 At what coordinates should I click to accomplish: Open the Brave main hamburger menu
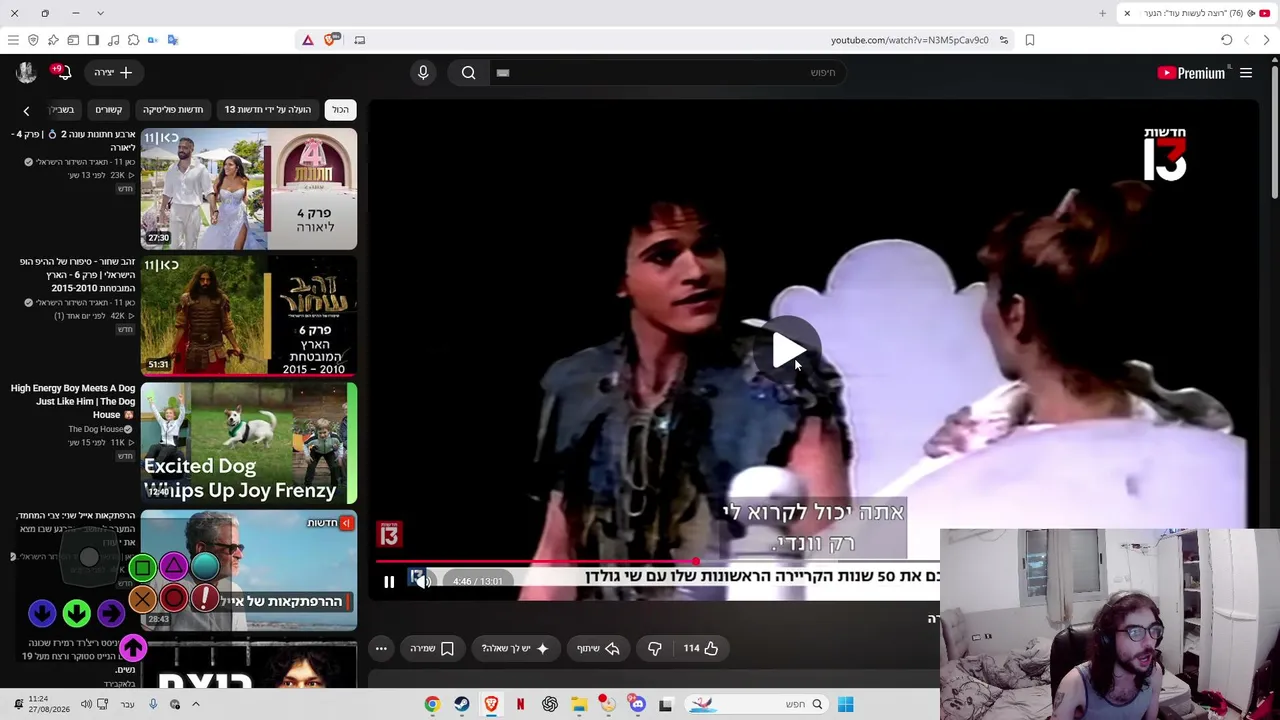click(13, 40)
